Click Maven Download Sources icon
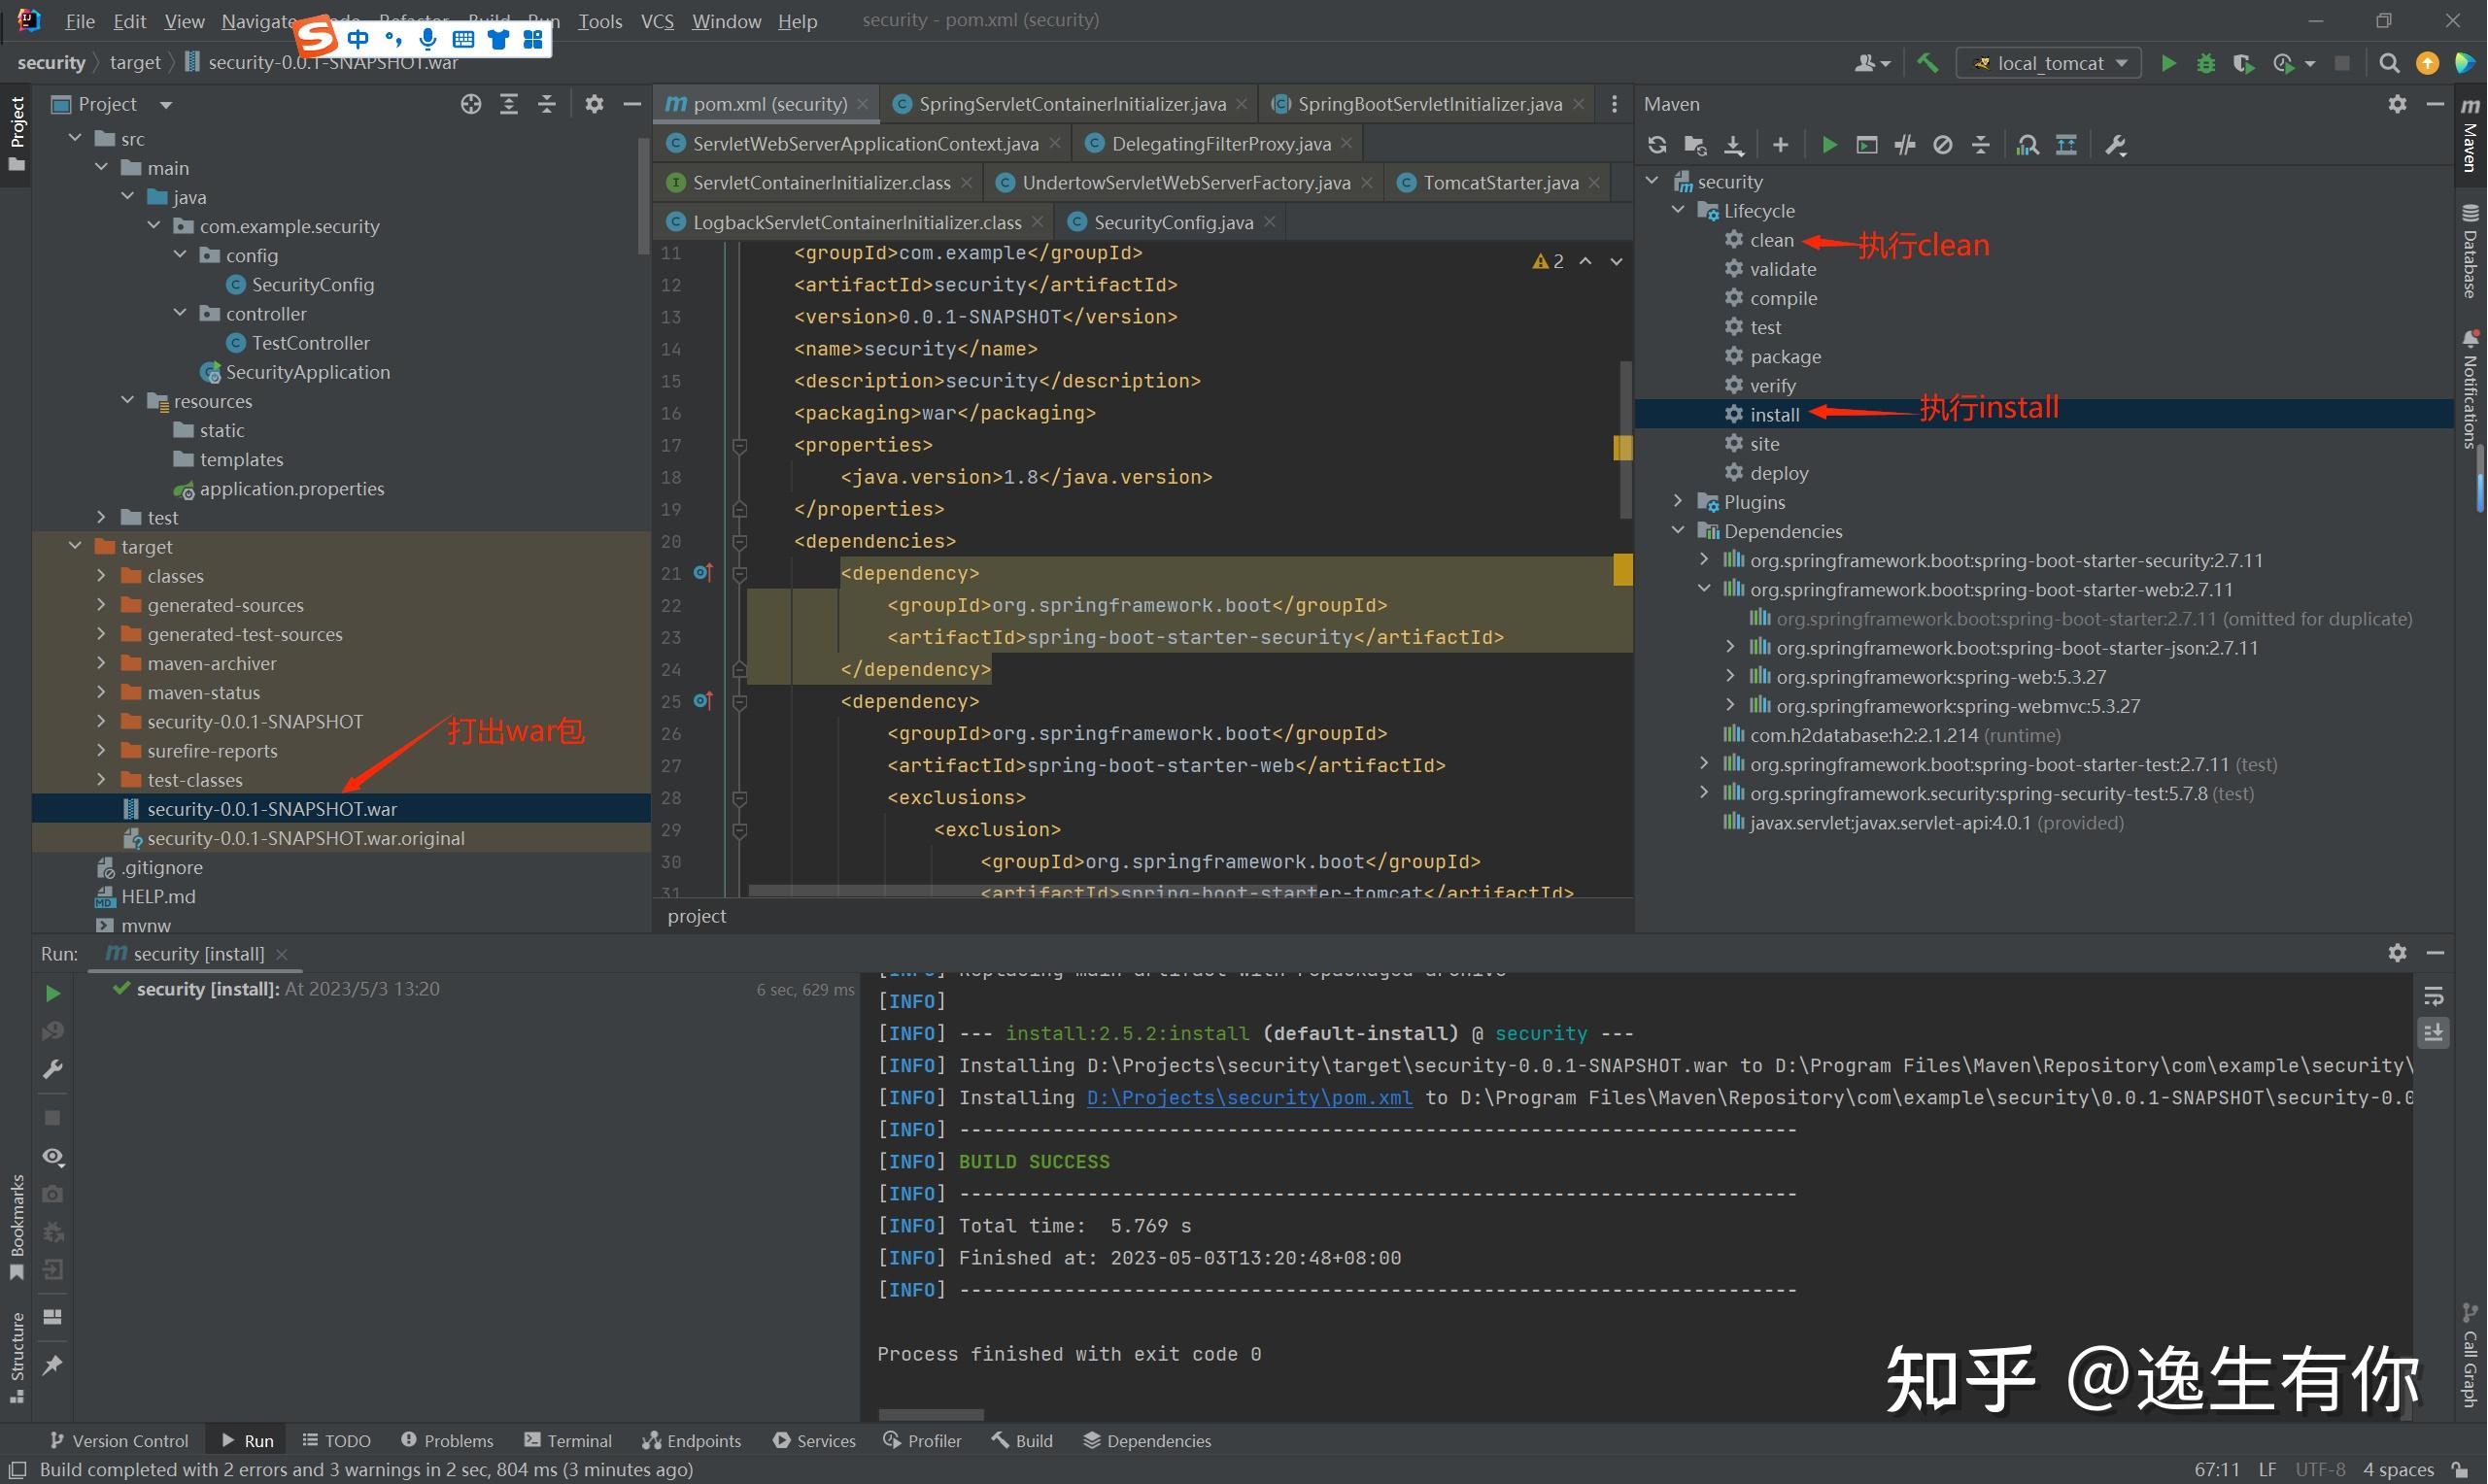 (1734, 145)
